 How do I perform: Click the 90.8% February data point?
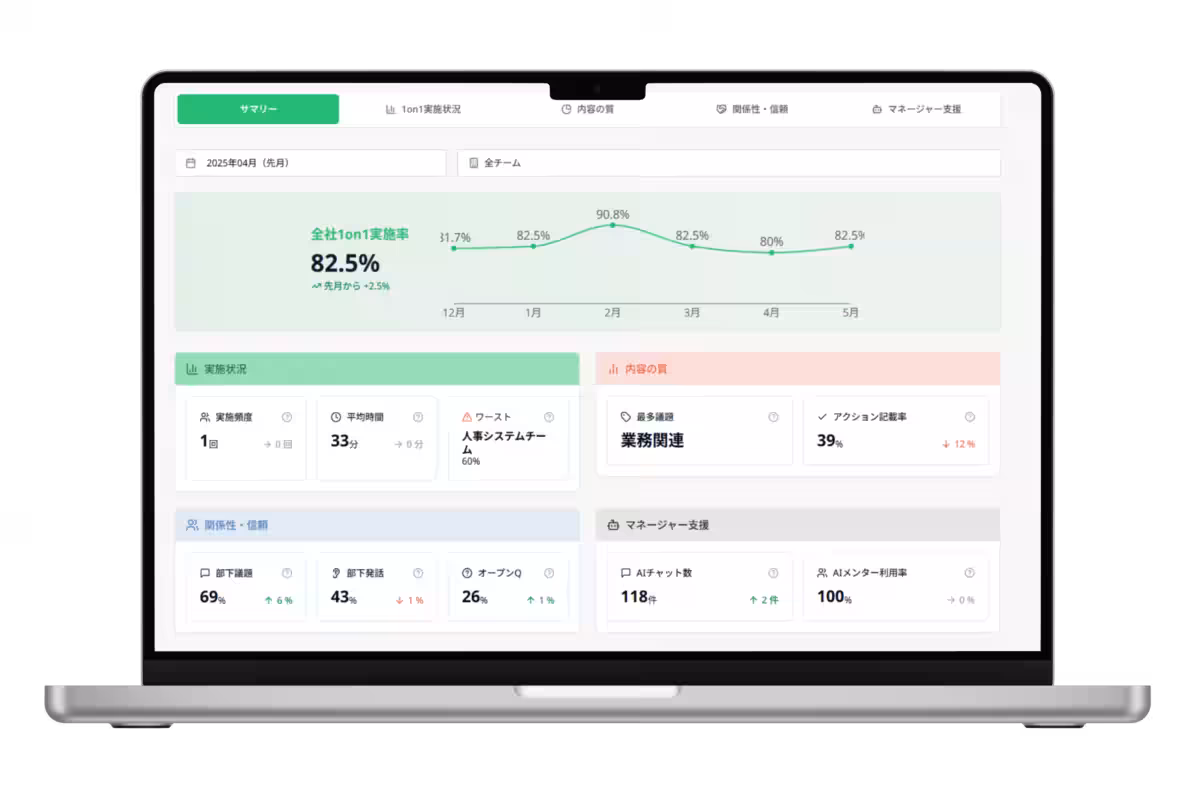(x=612, y=225)
